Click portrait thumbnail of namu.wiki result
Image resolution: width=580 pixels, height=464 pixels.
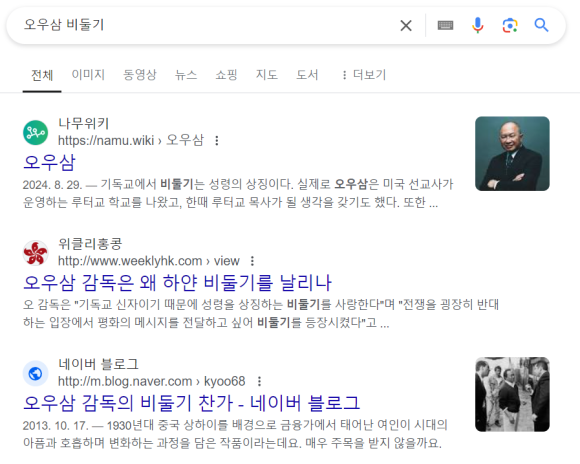(x=512, y=154)
